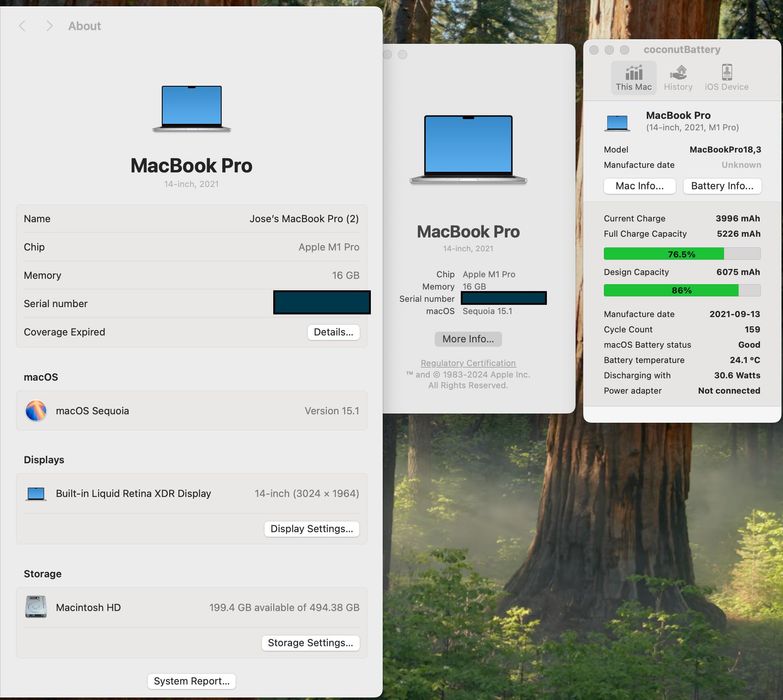This screenshot has width=783, height=700.
Task: Click the Macintosh HD label
Action: [88, 608]
